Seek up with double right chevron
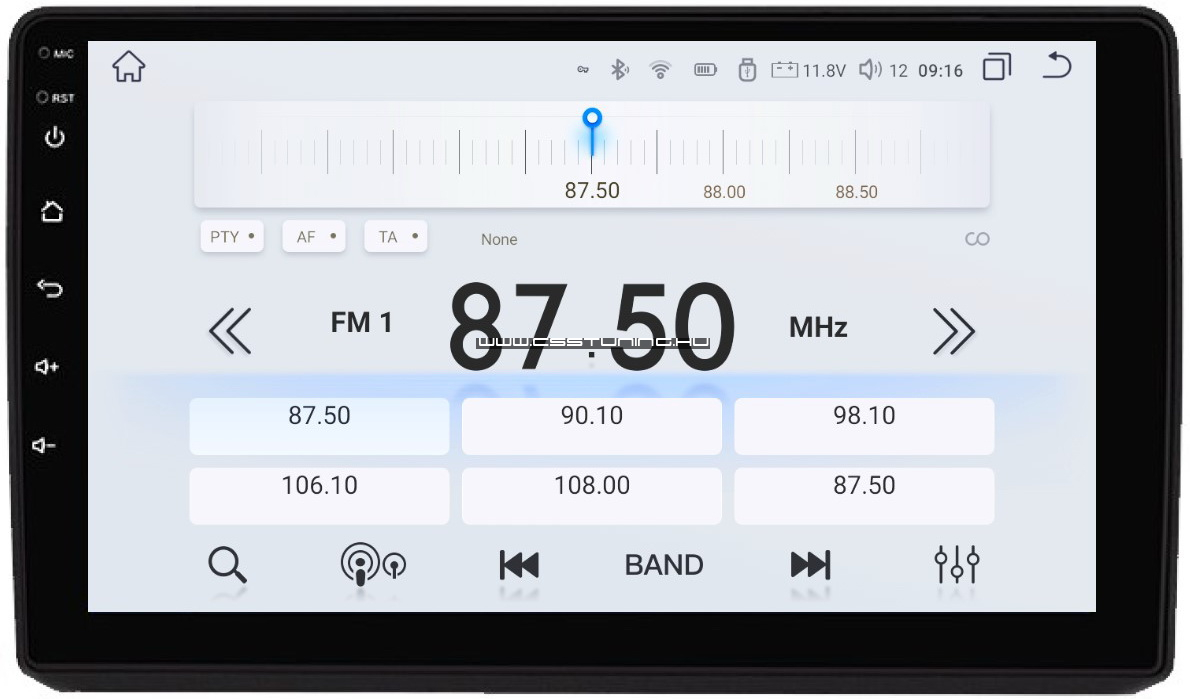This screenshot has height=699, width=1190. (953, 331)
